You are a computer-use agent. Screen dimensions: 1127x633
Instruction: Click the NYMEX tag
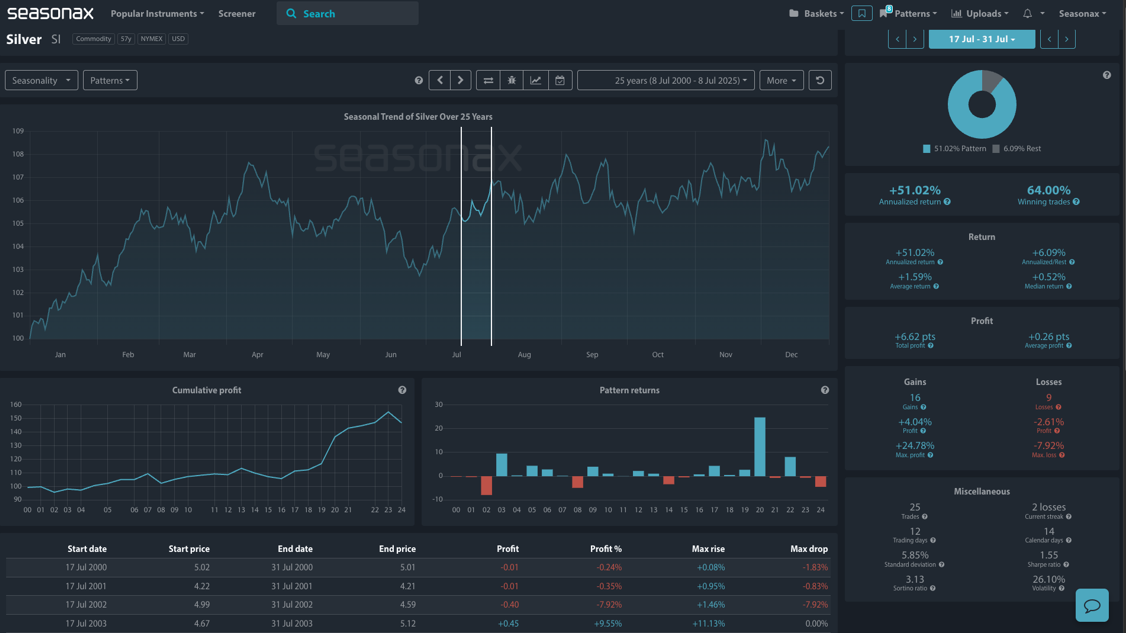151,39
